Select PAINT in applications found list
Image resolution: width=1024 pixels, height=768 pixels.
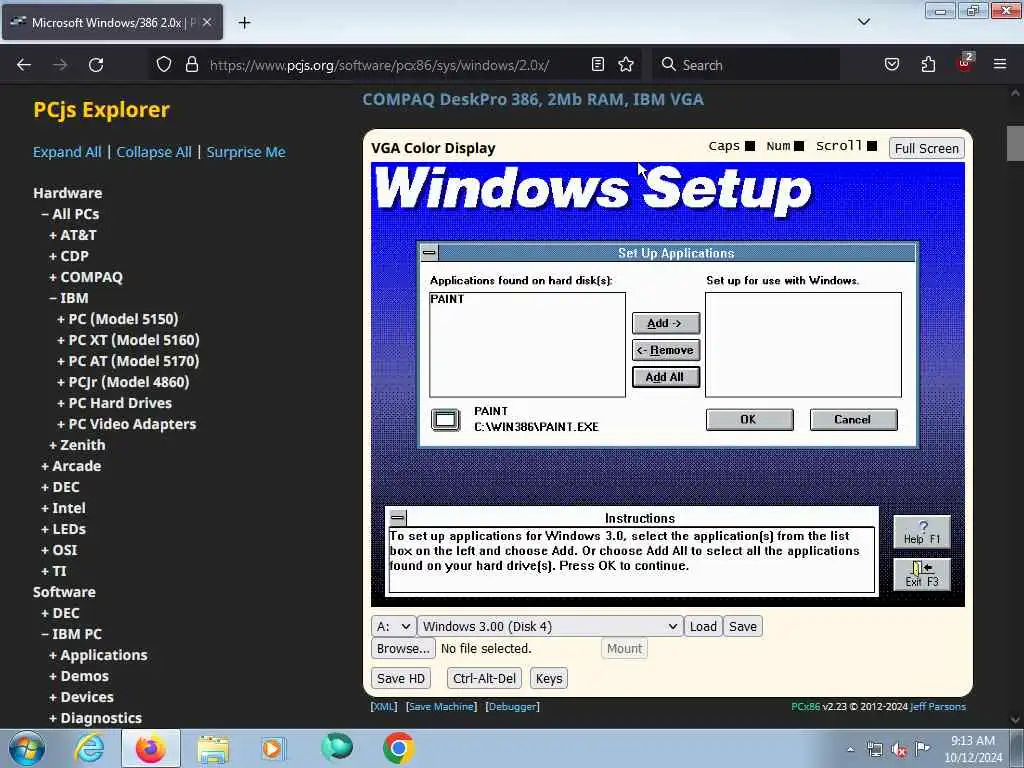pyautogui.click(x=447, y=299)
